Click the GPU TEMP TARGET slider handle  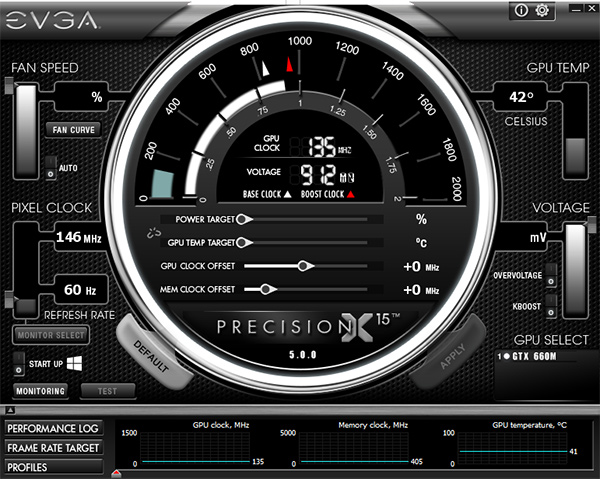(x=244, y=242)
